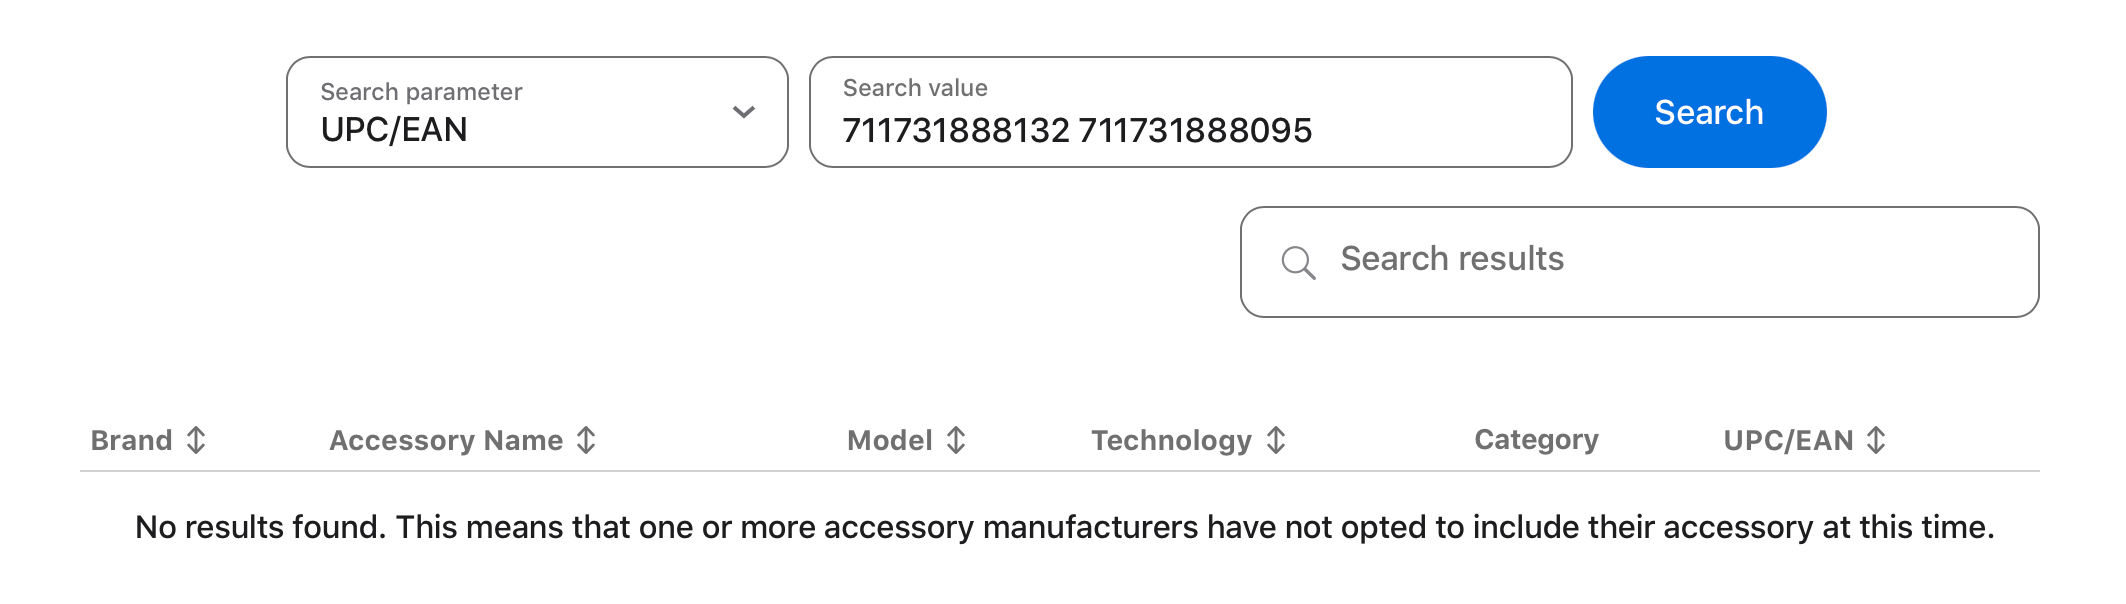
Task: Sort by Model using the arrow icon
Action: (957, 440)
